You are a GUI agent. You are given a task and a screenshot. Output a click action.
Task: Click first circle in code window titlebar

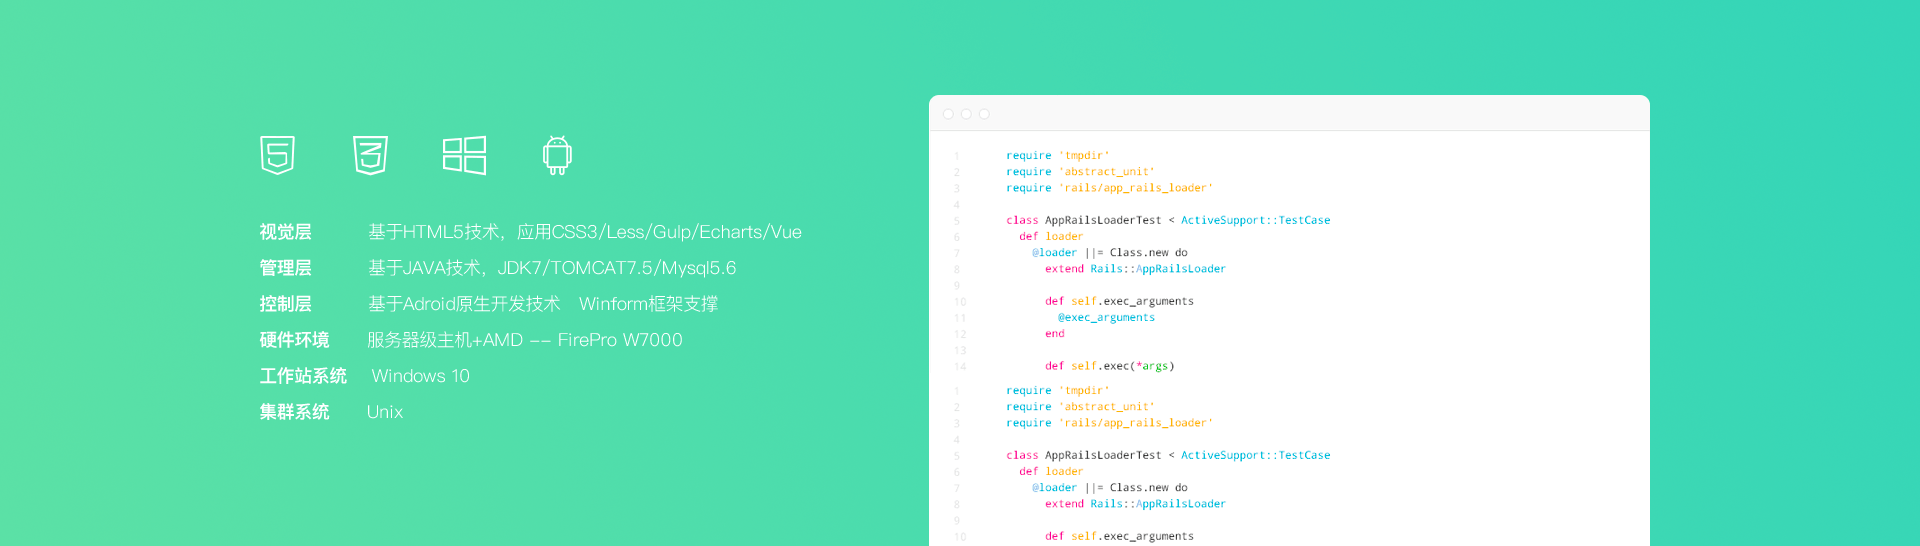pos(948,114)
